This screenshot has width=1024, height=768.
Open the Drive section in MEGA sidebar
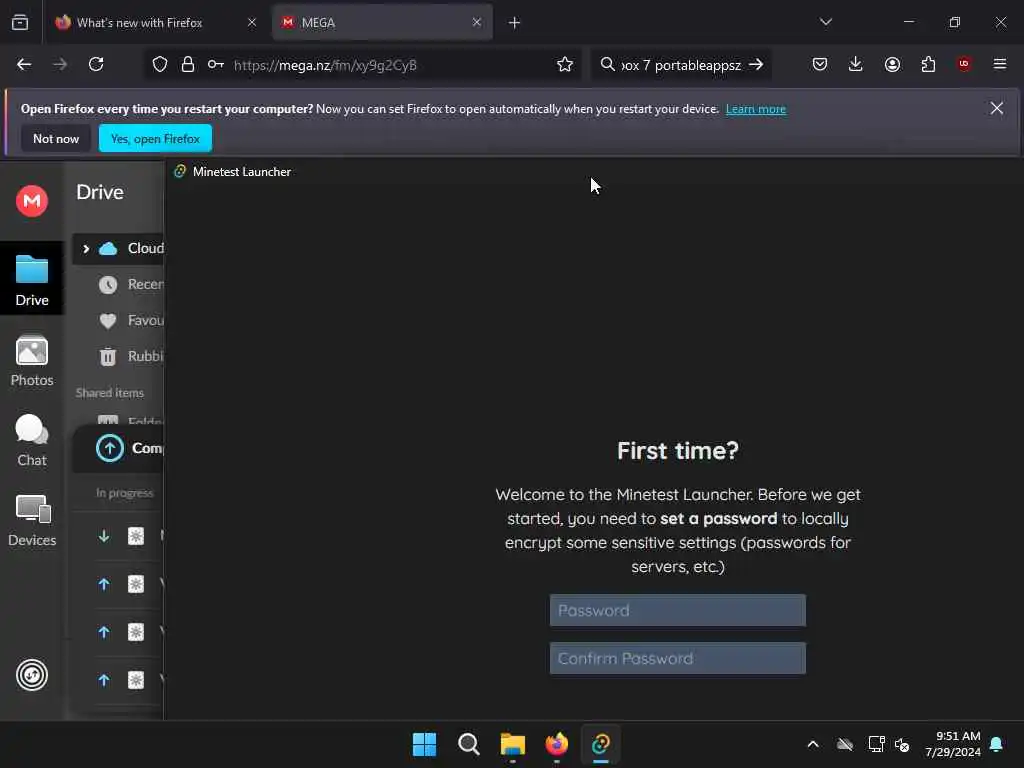pos(32,279)
